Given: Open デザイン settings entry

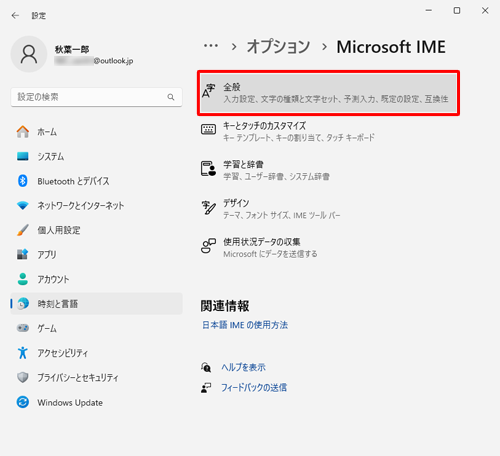Looking at the screenshot, I should [328, 209].
